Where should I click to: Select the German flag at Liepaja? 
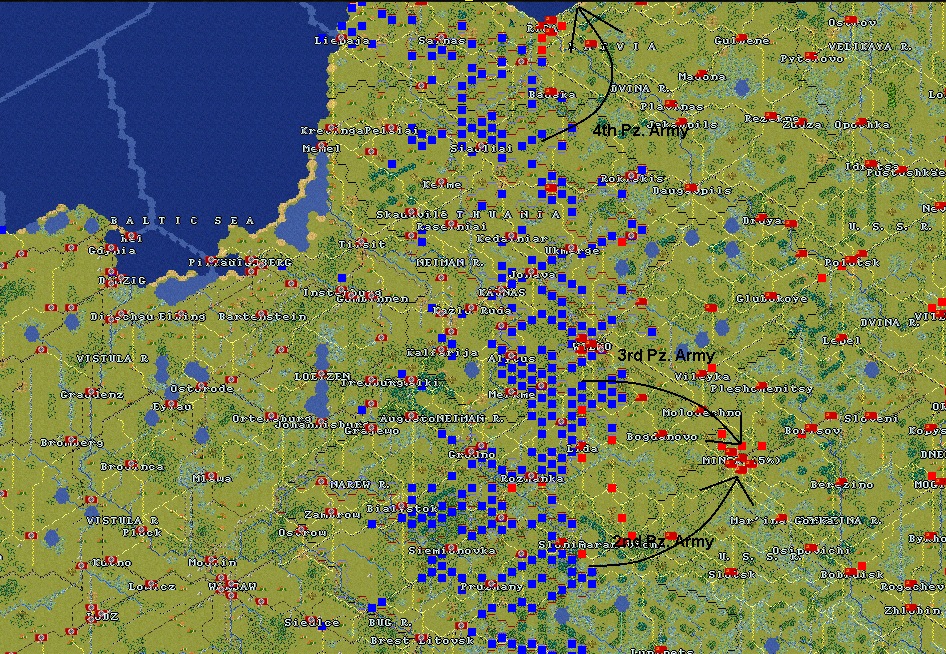[341, 38]
